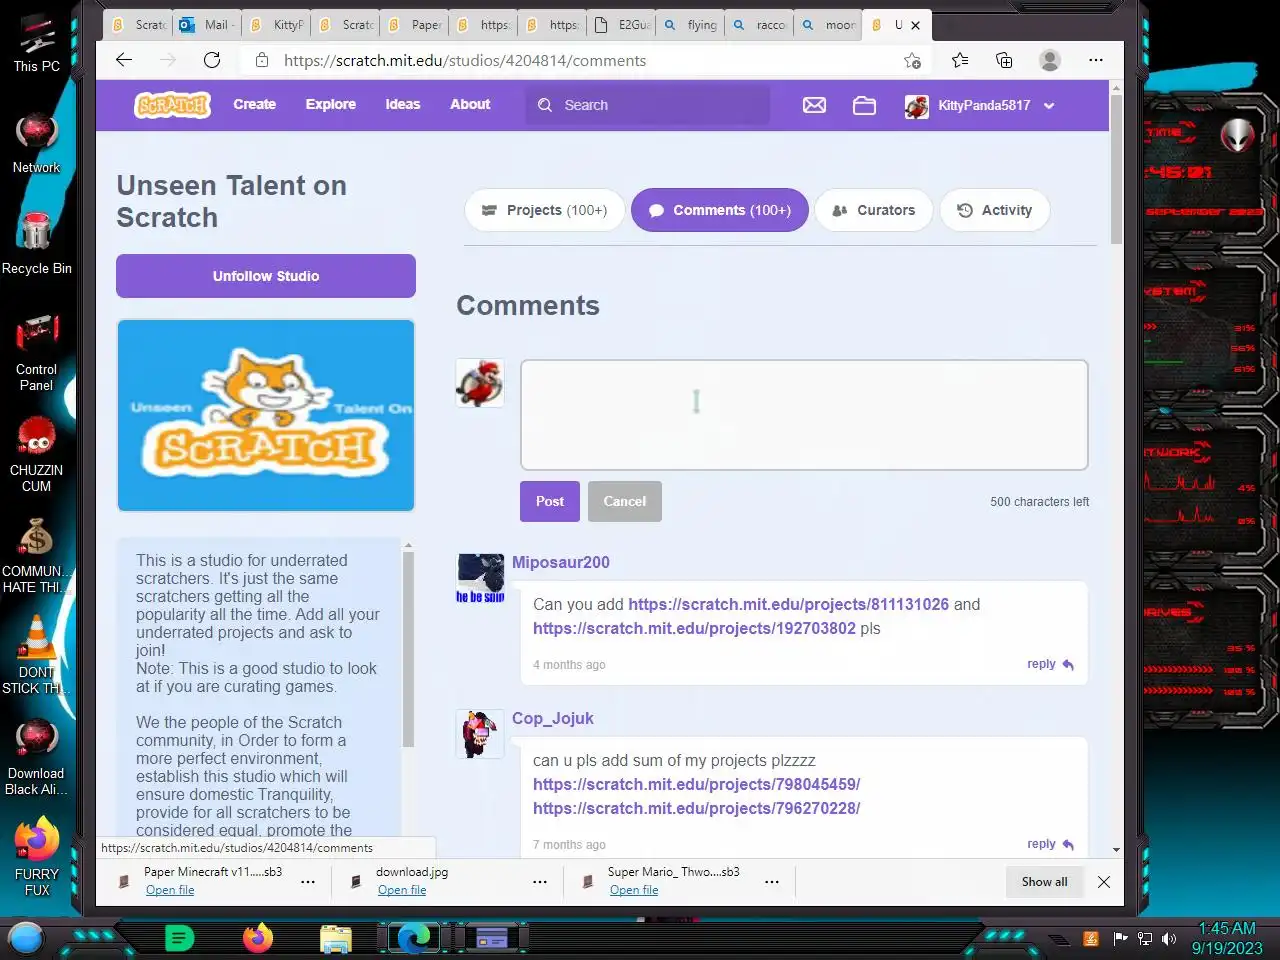
Task: Open the Scratch messages envelope icon
Action: click(814, 105)
